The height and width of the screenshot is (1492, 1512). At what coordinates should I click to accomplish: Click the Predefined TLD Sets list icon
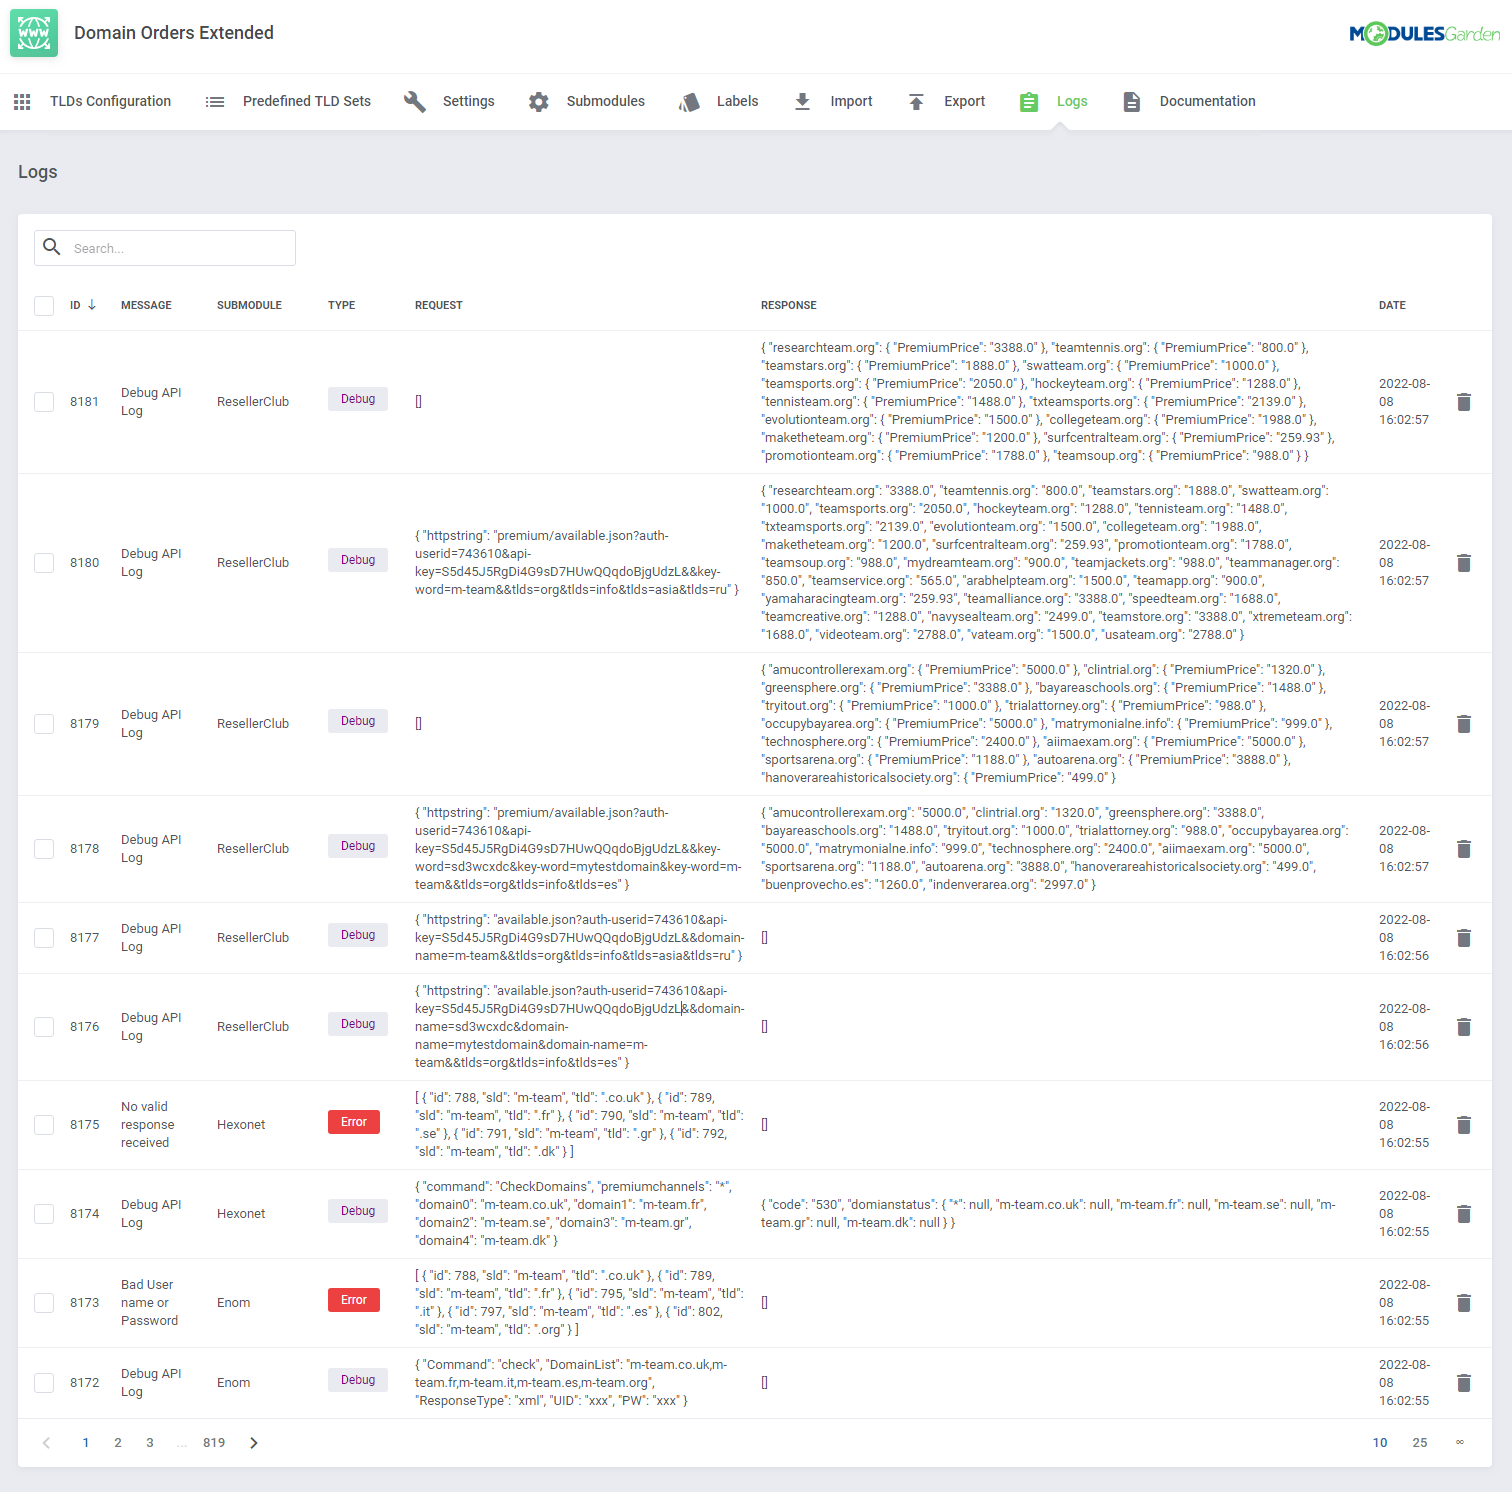[215, 102]
